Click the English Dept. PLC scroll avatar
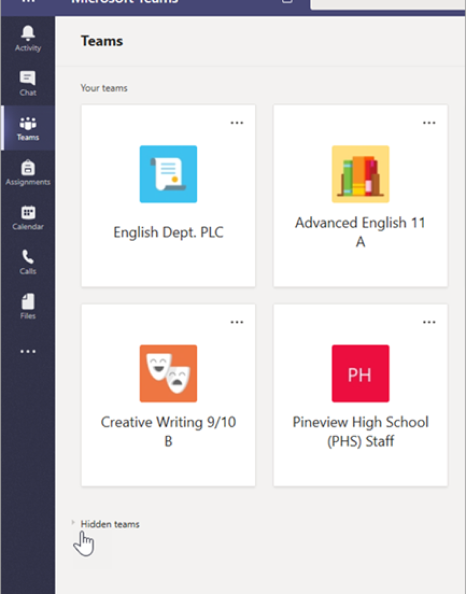The image size is (466, 594). click(168, 174)
